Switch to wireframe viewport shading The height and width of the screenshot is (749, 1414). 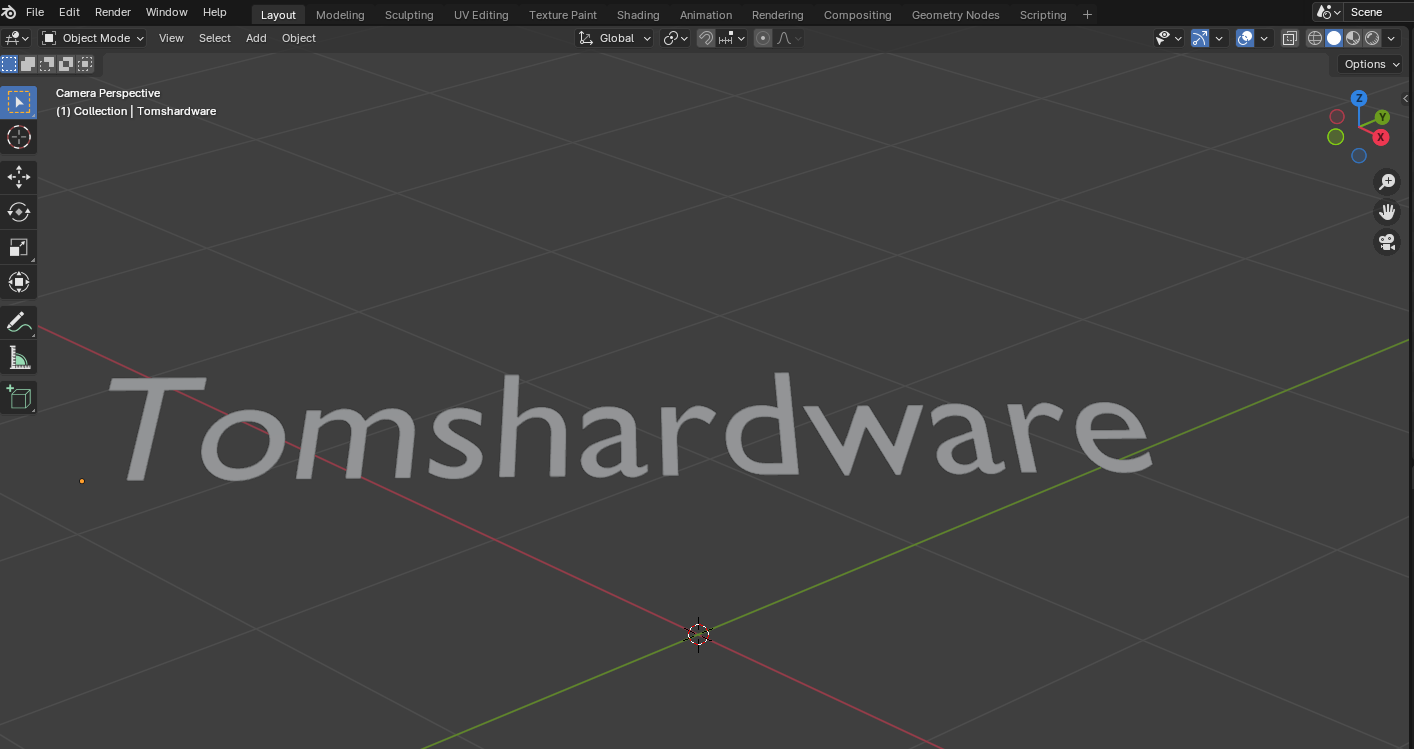pos(1315,38)
